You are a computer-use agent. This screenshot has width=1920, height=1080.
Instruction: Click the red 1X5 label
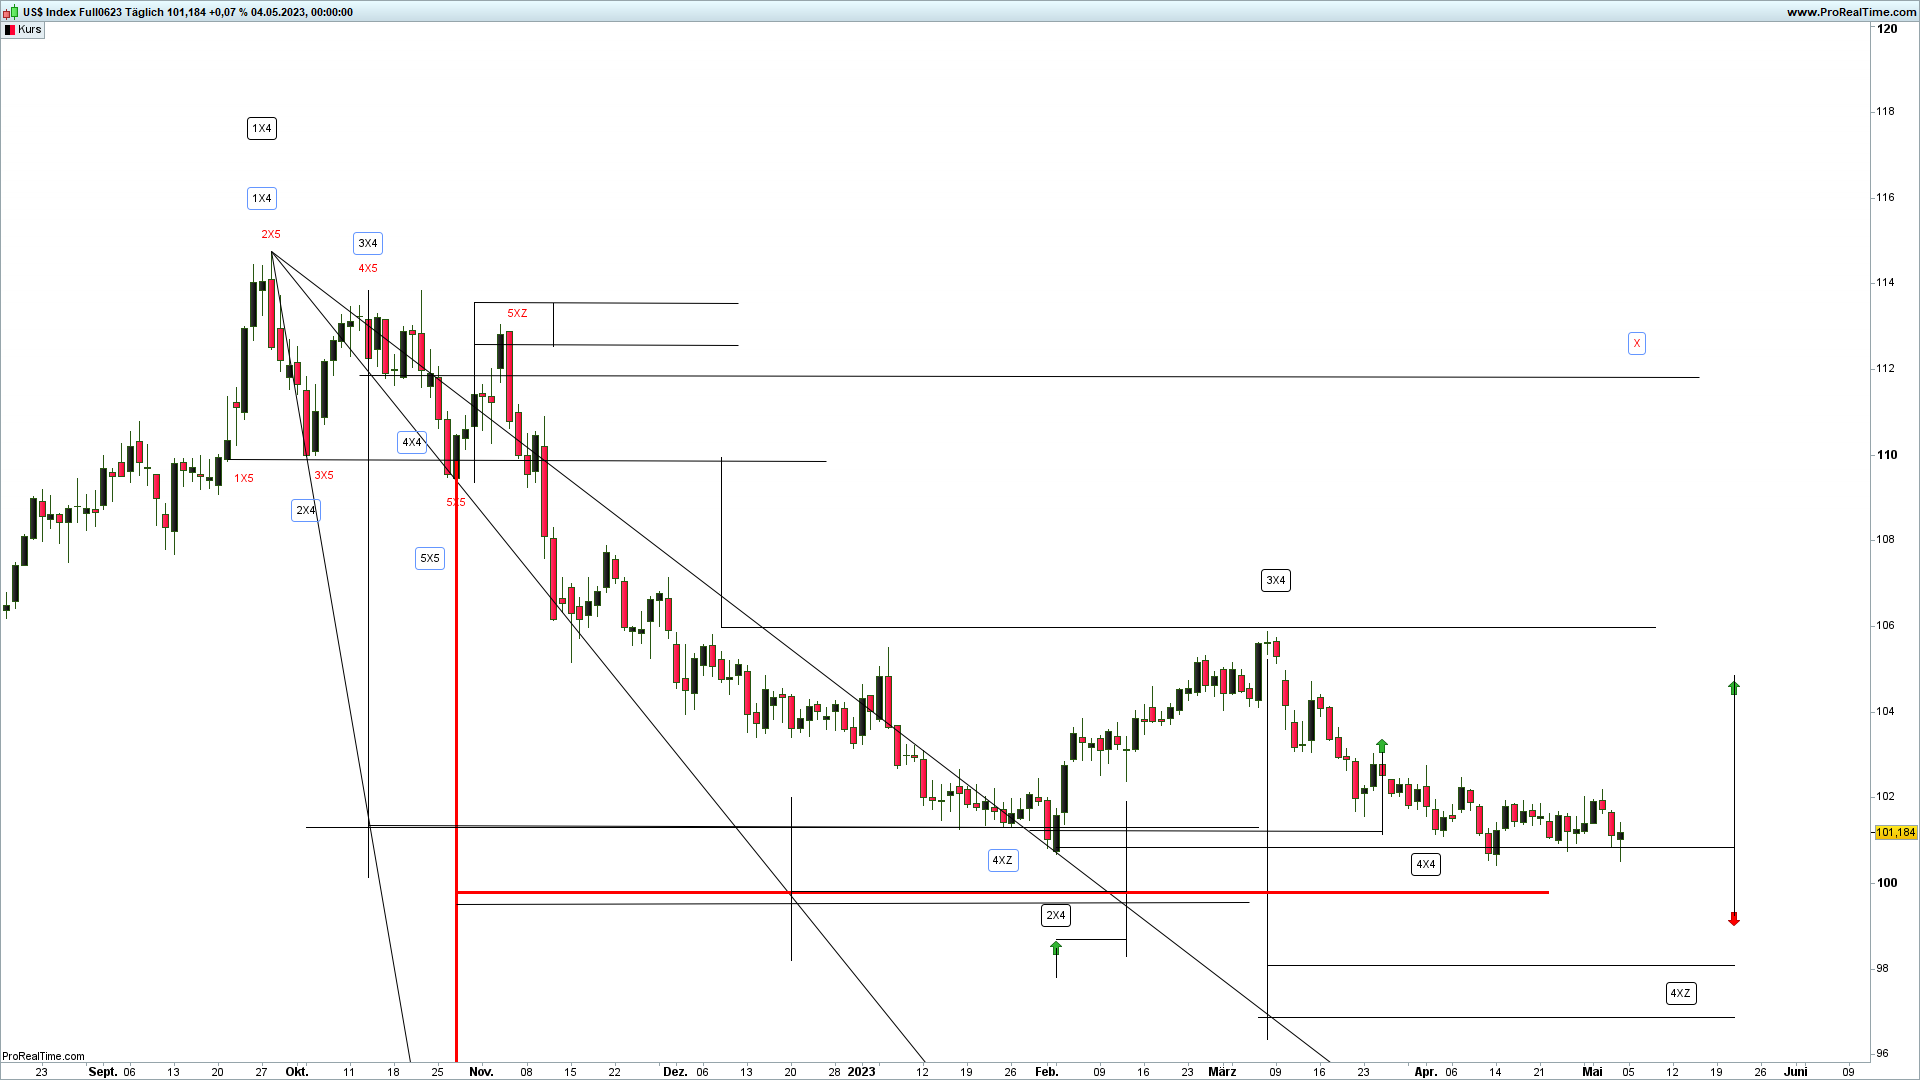(x=244, y=478)
